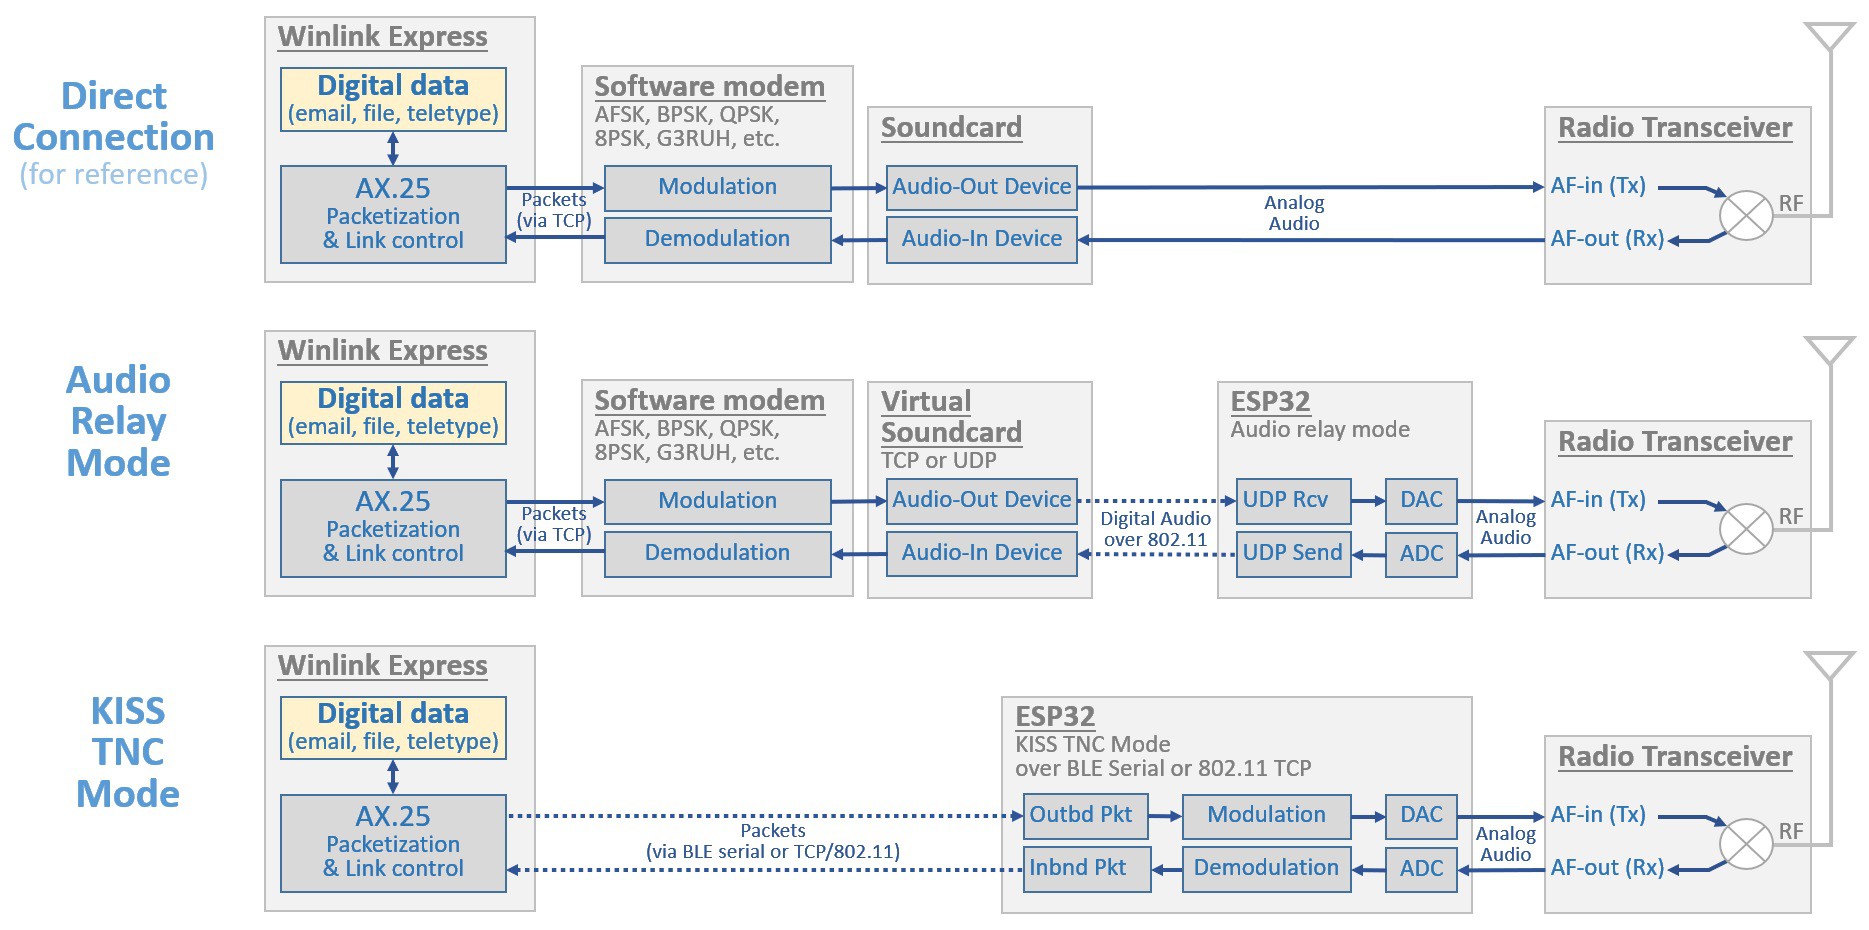
Task: Click the Radio Transceiver heading in the Direct Connection row
Action: (x=1675, y=128)
